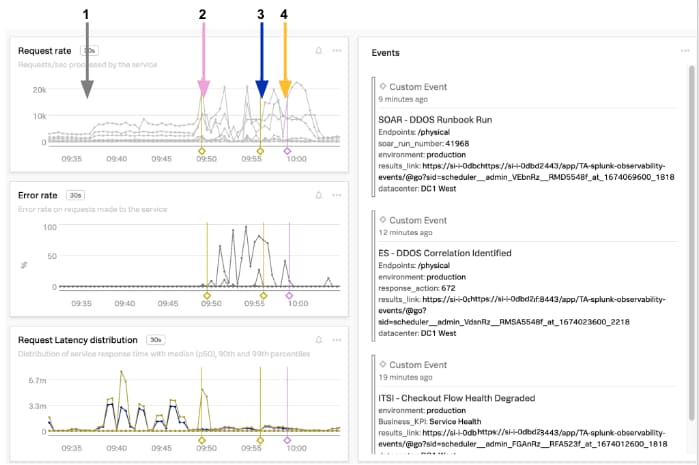The width and height of the screenshot is (699, 465).
Task: Click the 10:00 time label on Request rate chart
Action: (296, 159)
